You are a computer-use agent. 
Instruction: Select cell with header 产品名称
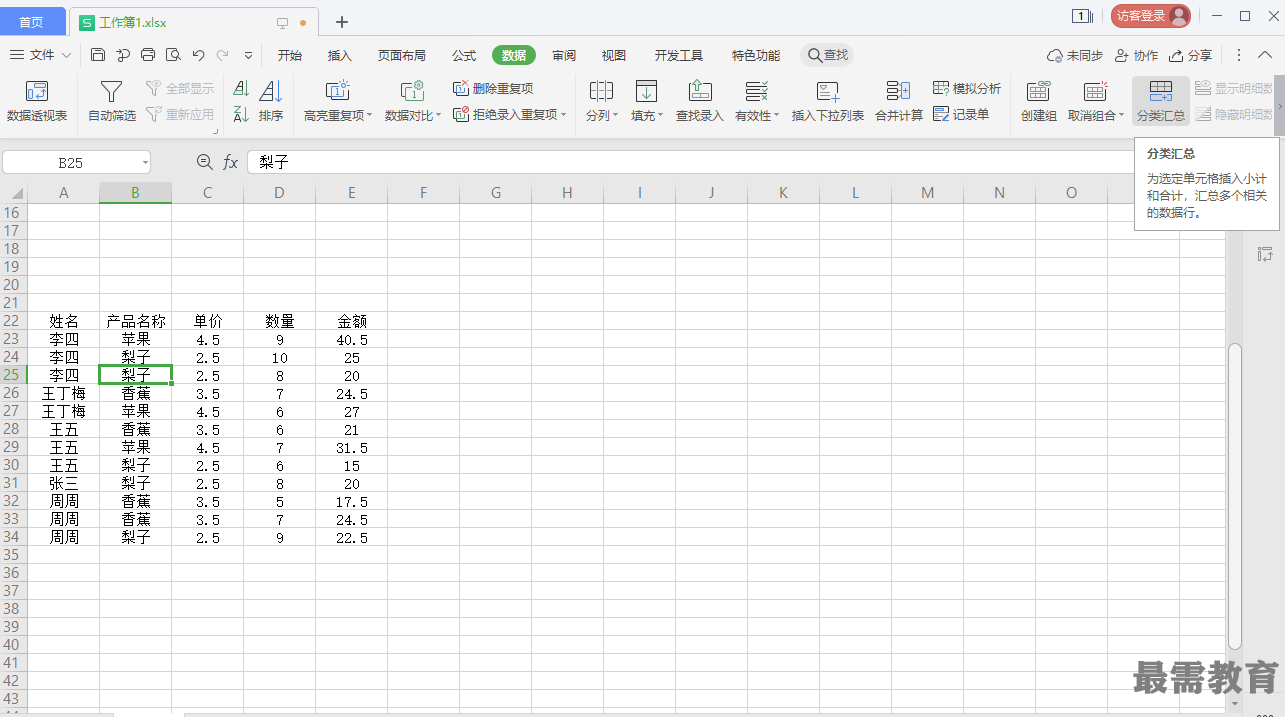[136, 321]
